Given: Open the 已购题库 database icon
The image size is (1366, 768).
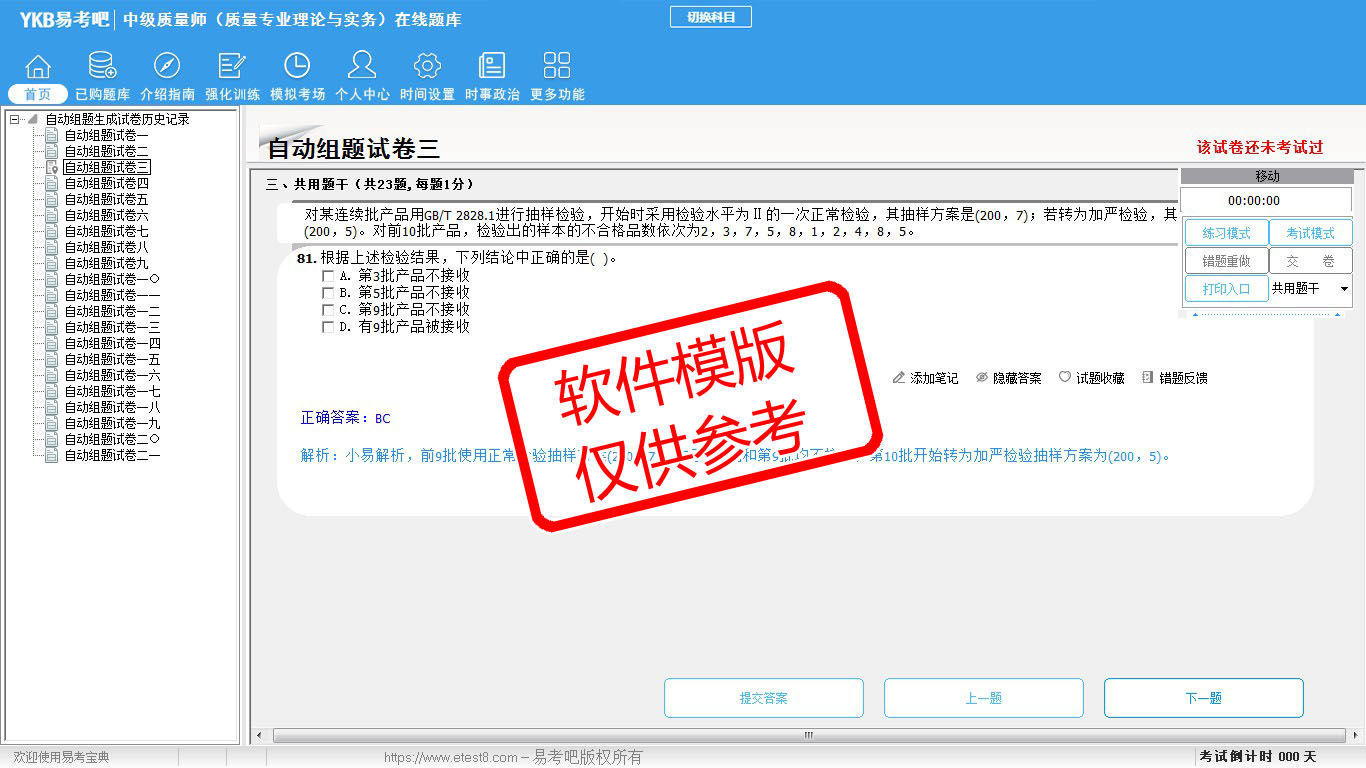Looking at the screenshot, I should tap(102, 67).
